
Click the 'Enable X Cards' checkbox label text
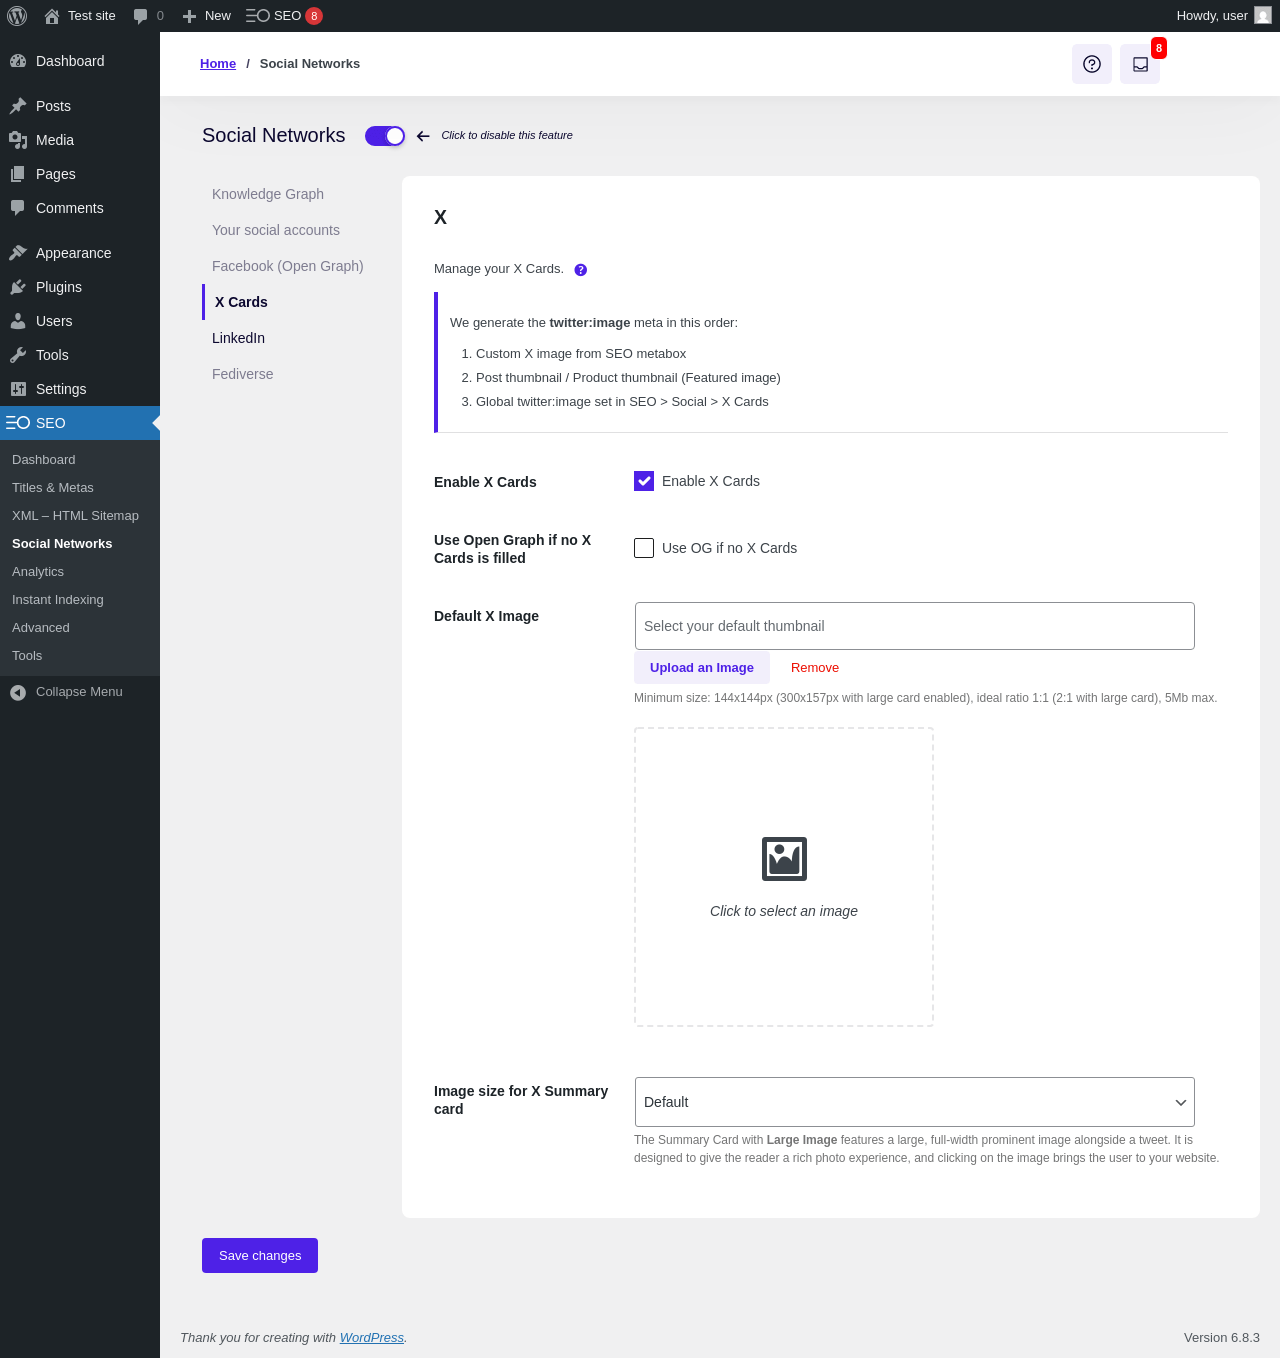point(711,481)
